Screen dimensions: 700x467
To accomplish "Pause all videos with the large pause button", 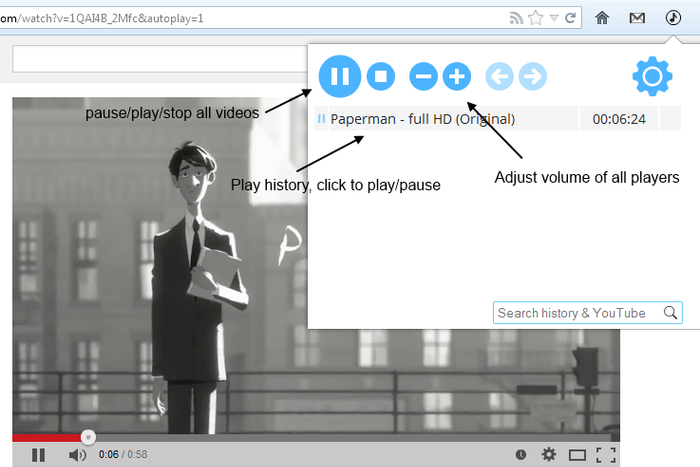I will pyautogui.click(x=340, y=76).
